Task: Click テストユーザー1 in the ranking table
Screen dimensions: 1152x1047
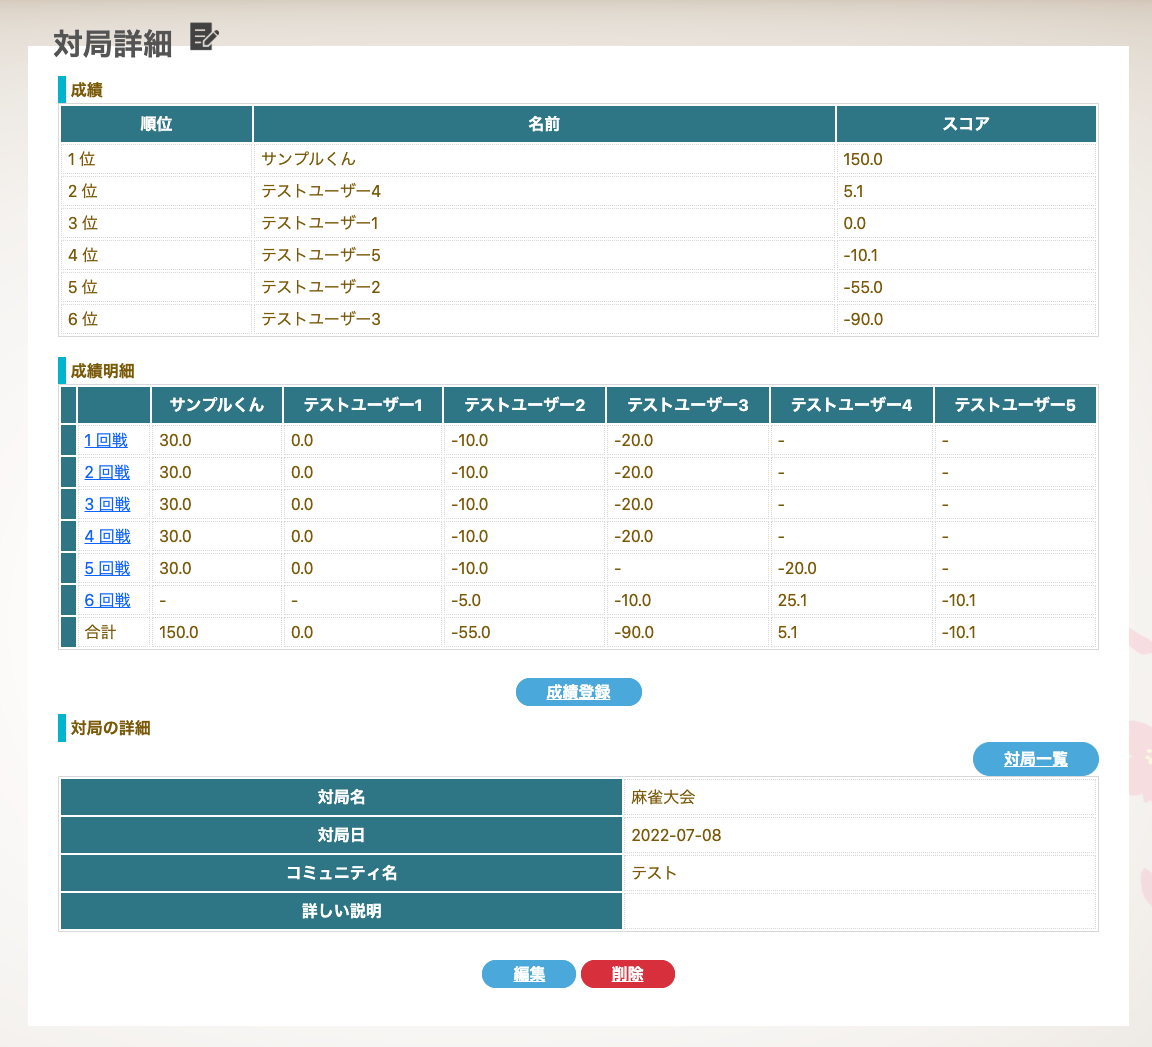Action: point(320,223)
